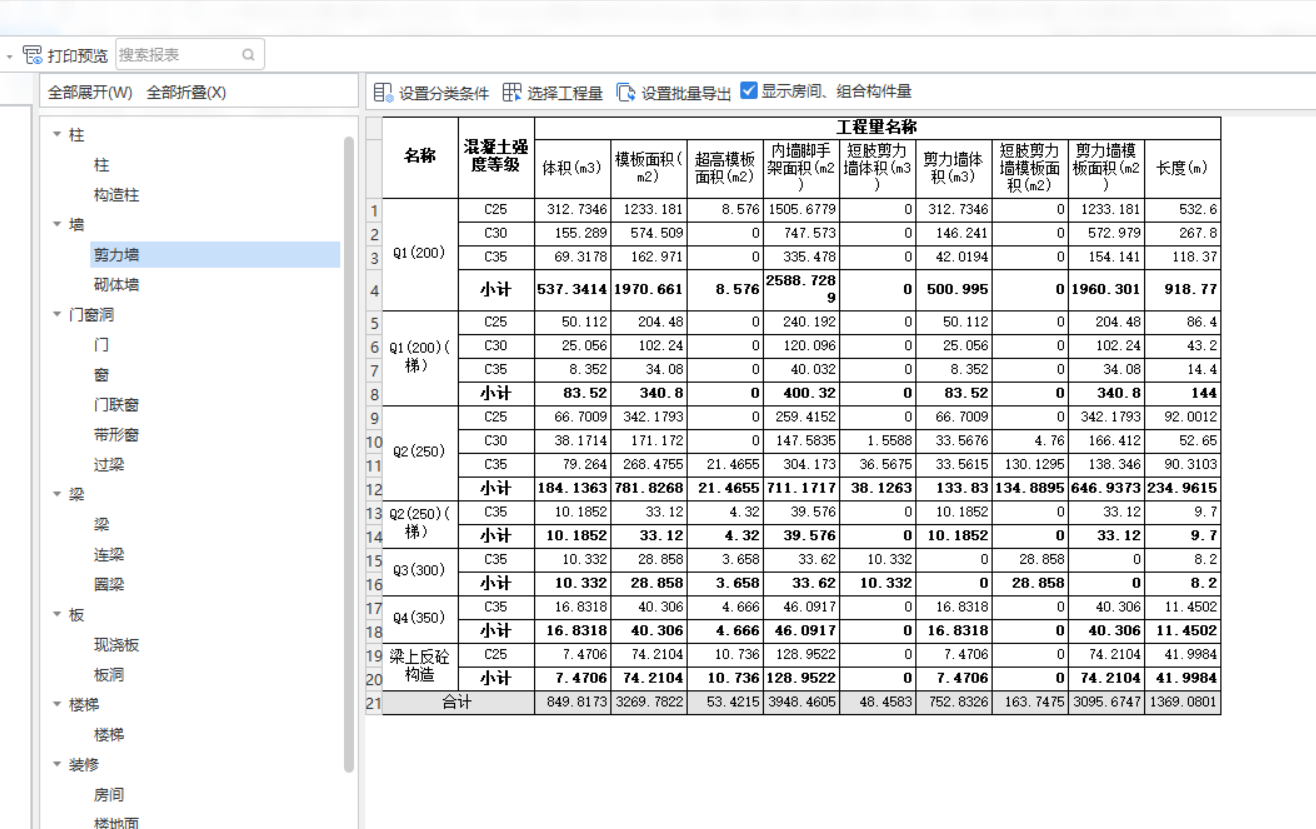The image size is (1316, 829).
Task: Open the dropdown arrow left of 打印预览
Action: click(x=10, y=56)
